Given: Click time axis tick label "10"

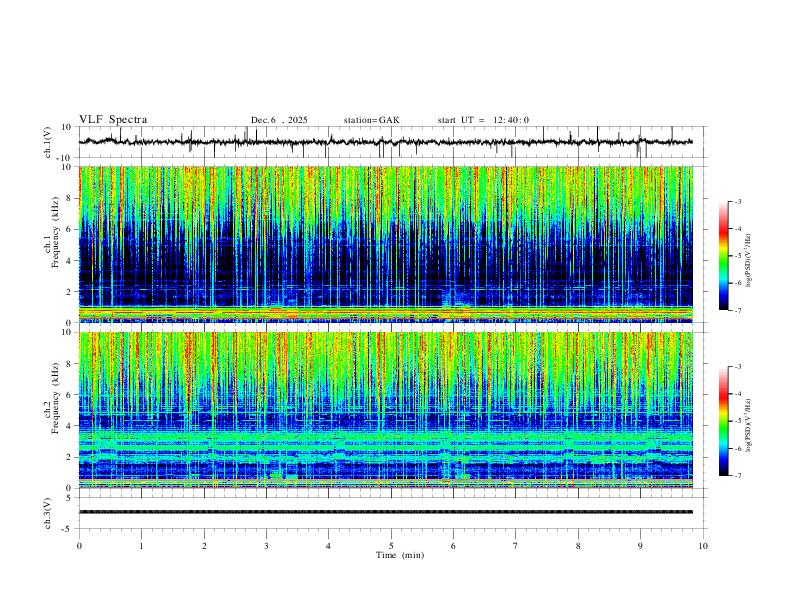Looking at the screenshot, I should [703, 546].
